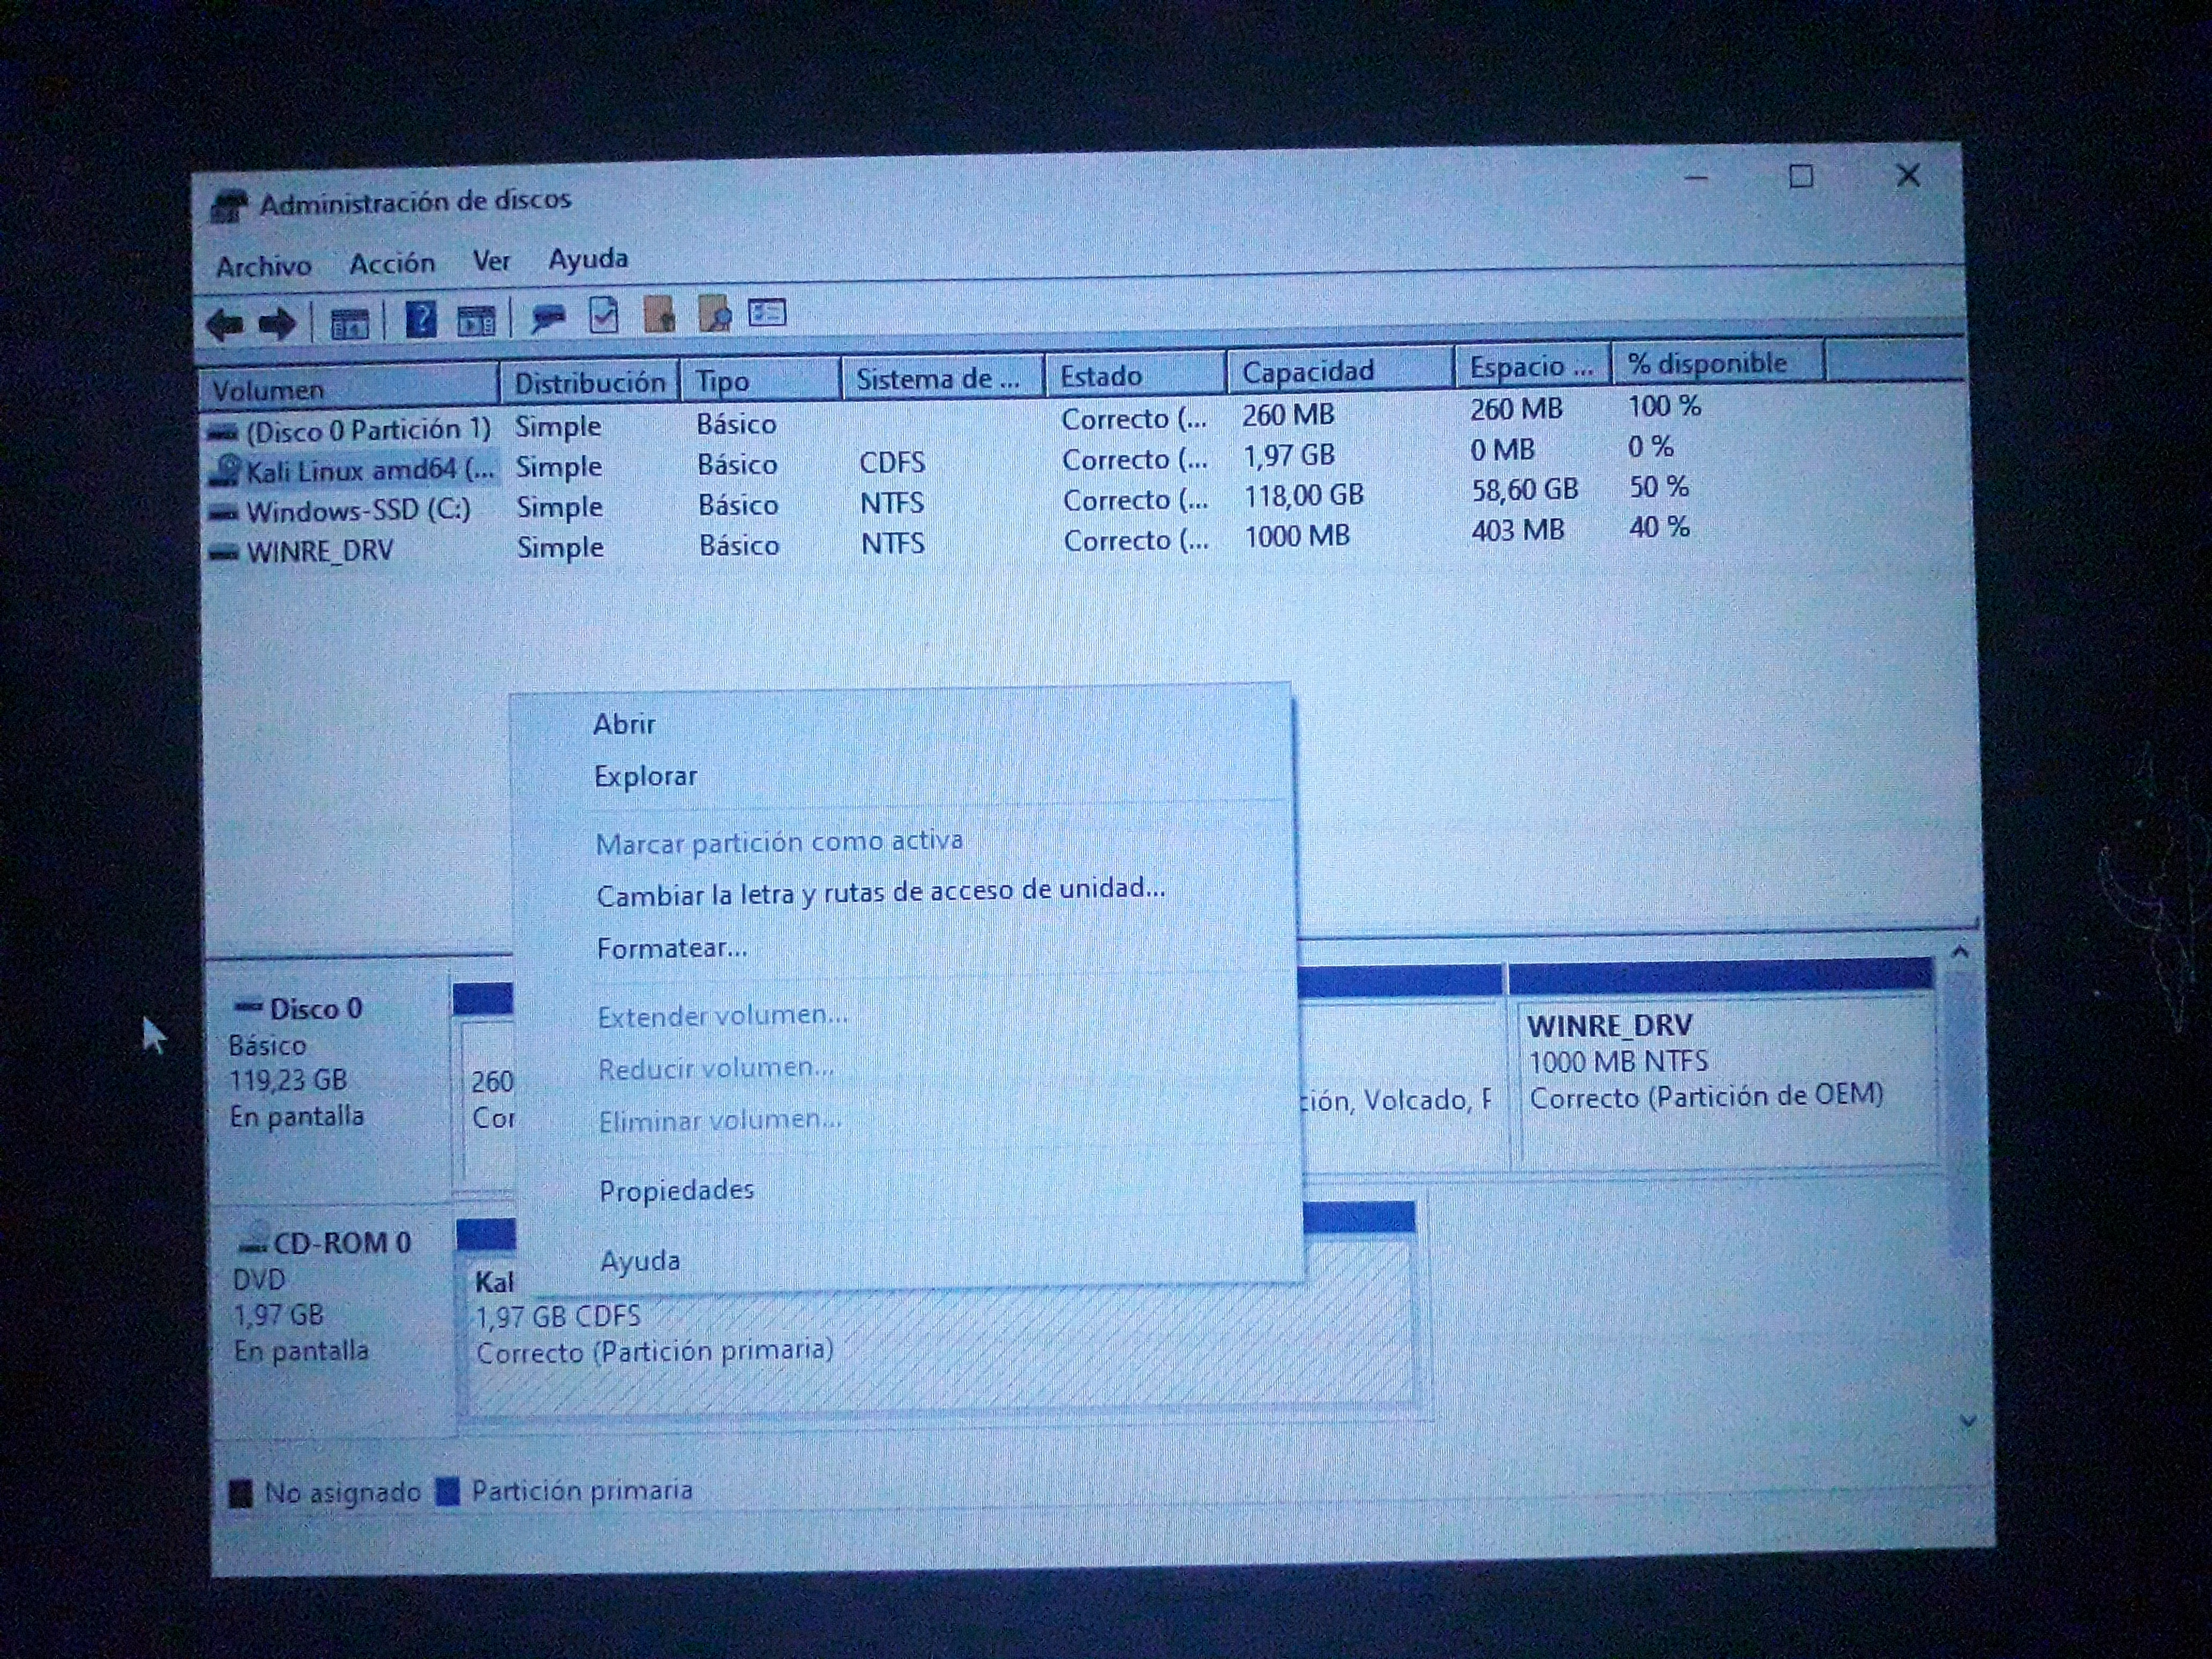Click the show/hide action pane icon
This screenshot has height=1659, width=2212.
[x=476, y=320]
